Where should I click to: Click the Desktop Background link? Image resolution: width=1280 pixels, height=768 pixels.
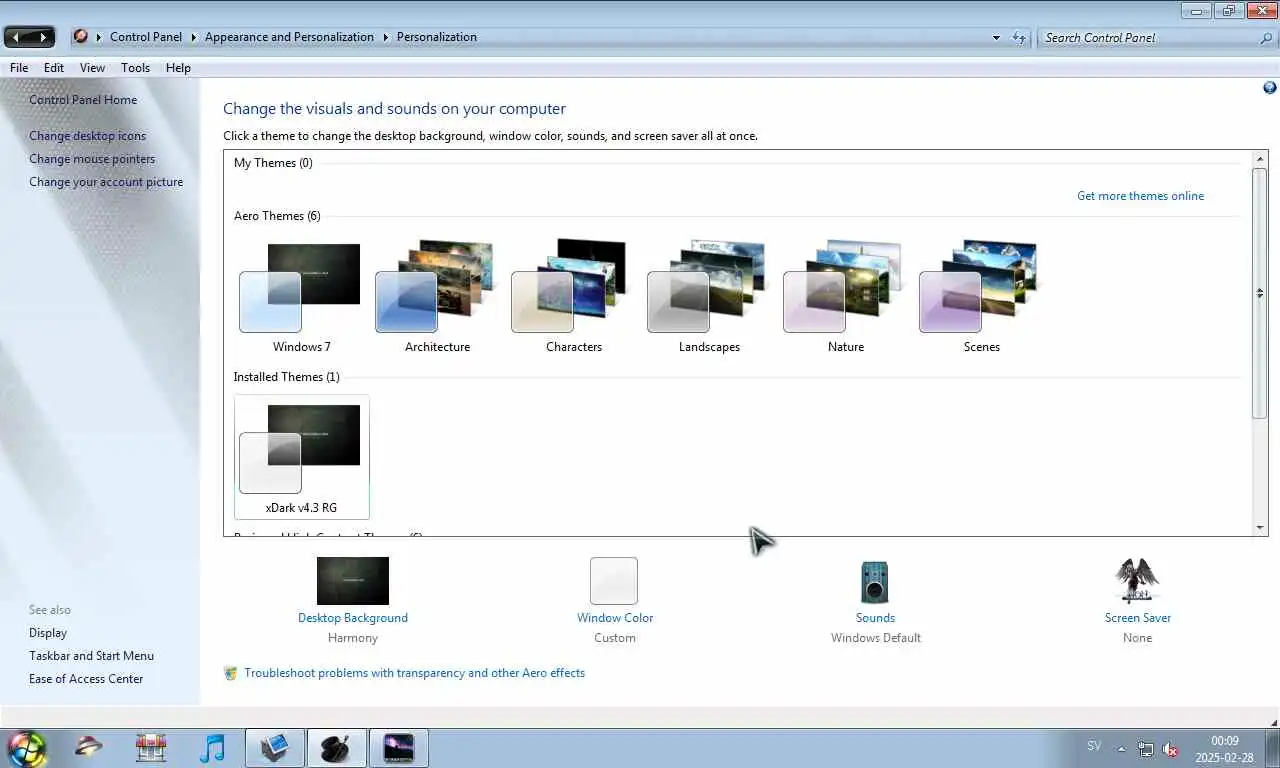pos(353,618)
